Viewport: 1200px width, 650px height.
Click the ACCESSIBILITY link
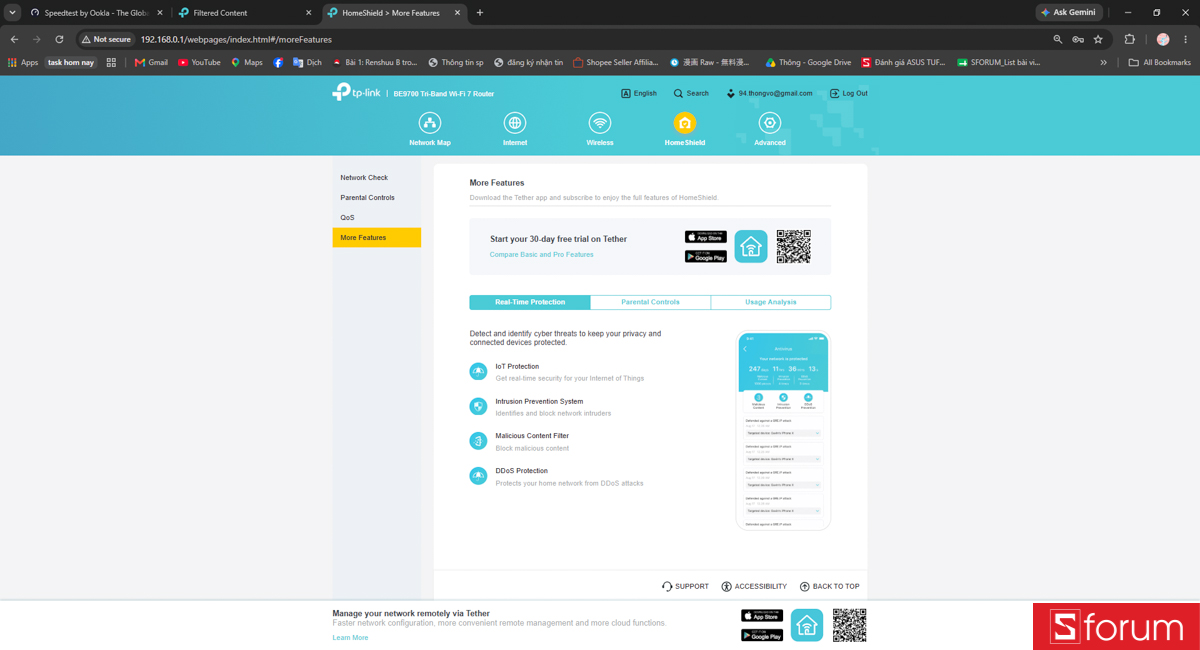point(754,587)
